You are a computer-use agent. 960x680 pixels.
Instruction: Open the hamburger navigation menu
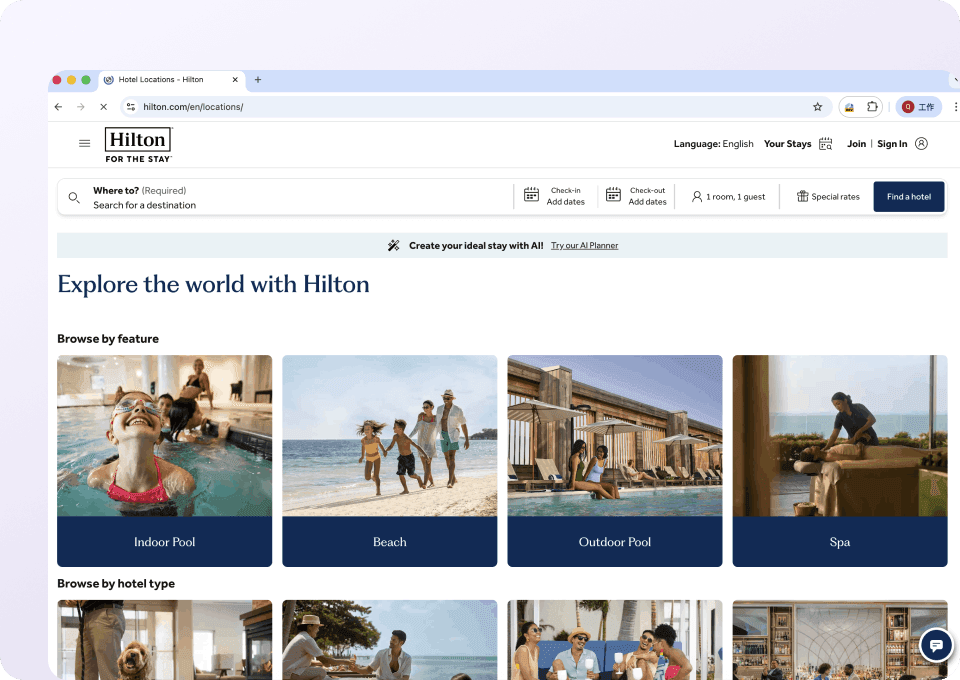(85, 143)
